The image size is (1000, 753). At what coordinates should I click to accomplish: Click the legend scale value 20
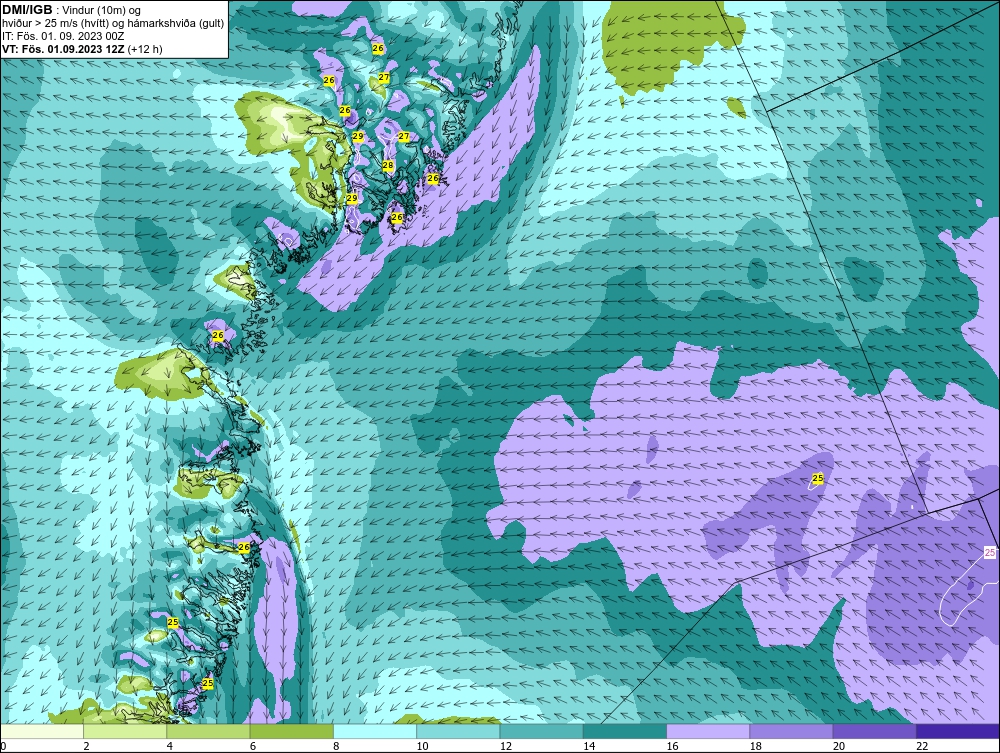tap(839, 746)
